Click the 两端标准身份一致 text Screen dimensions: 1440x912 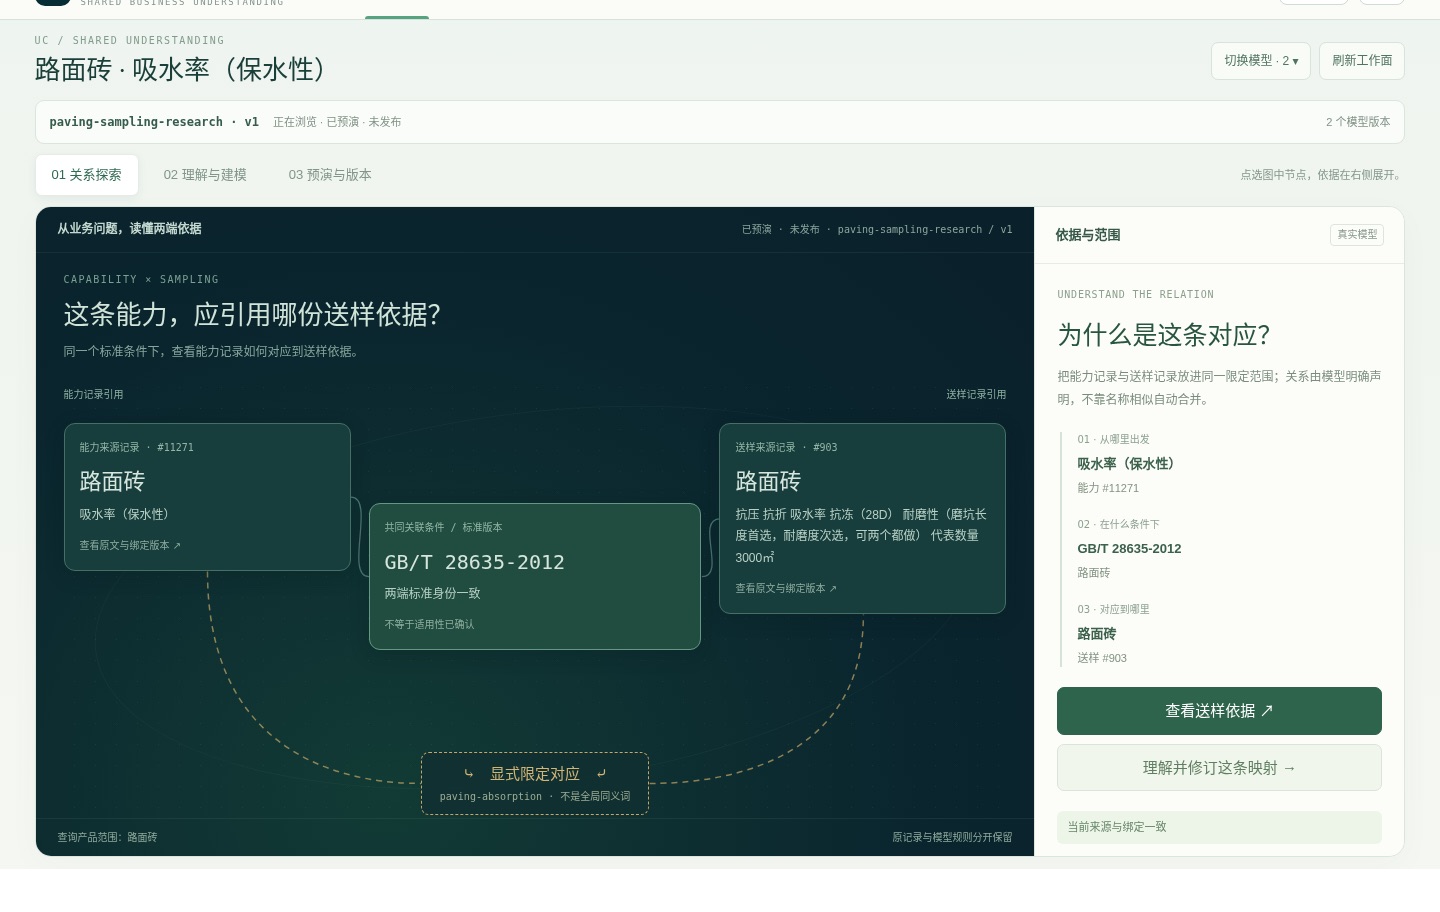point(432,593)
